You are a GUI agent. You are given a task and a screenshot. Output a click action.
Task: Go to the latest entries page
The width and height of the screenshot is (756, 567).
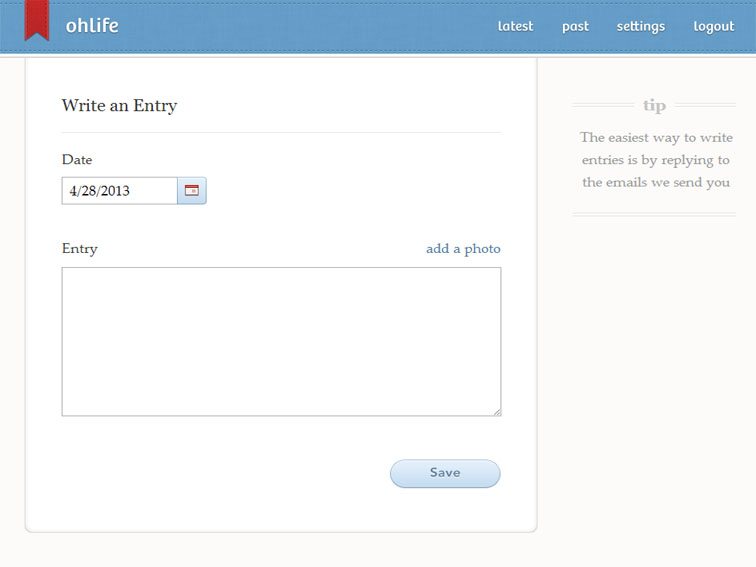click(x=515, y=26)
